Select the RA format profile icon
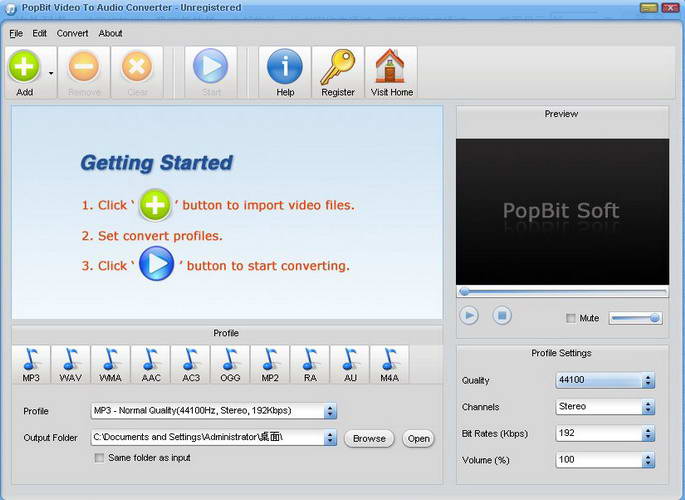 [x=310, y=365]
